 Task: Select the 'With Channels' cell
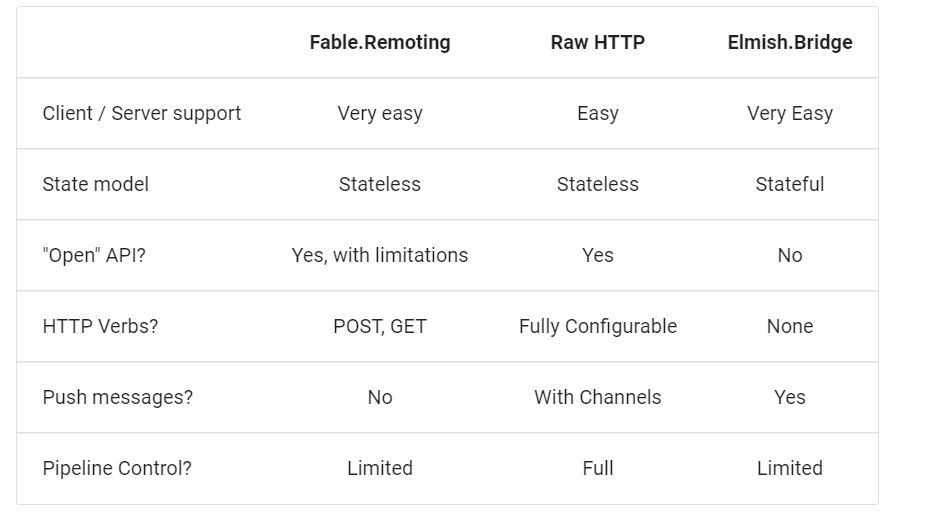598,397
